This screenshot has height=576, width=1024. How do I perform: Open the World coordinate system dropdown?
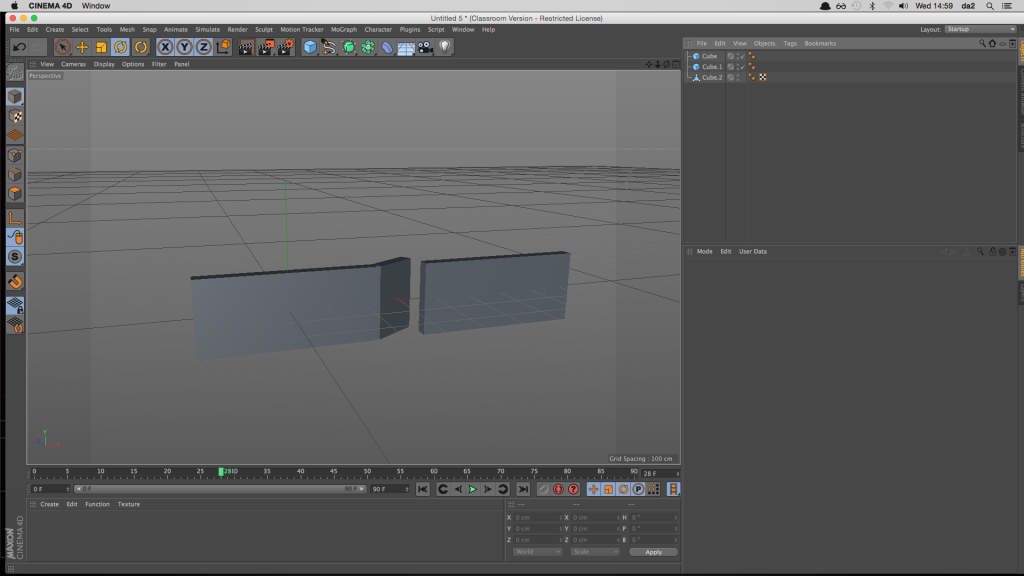[536, 551]
